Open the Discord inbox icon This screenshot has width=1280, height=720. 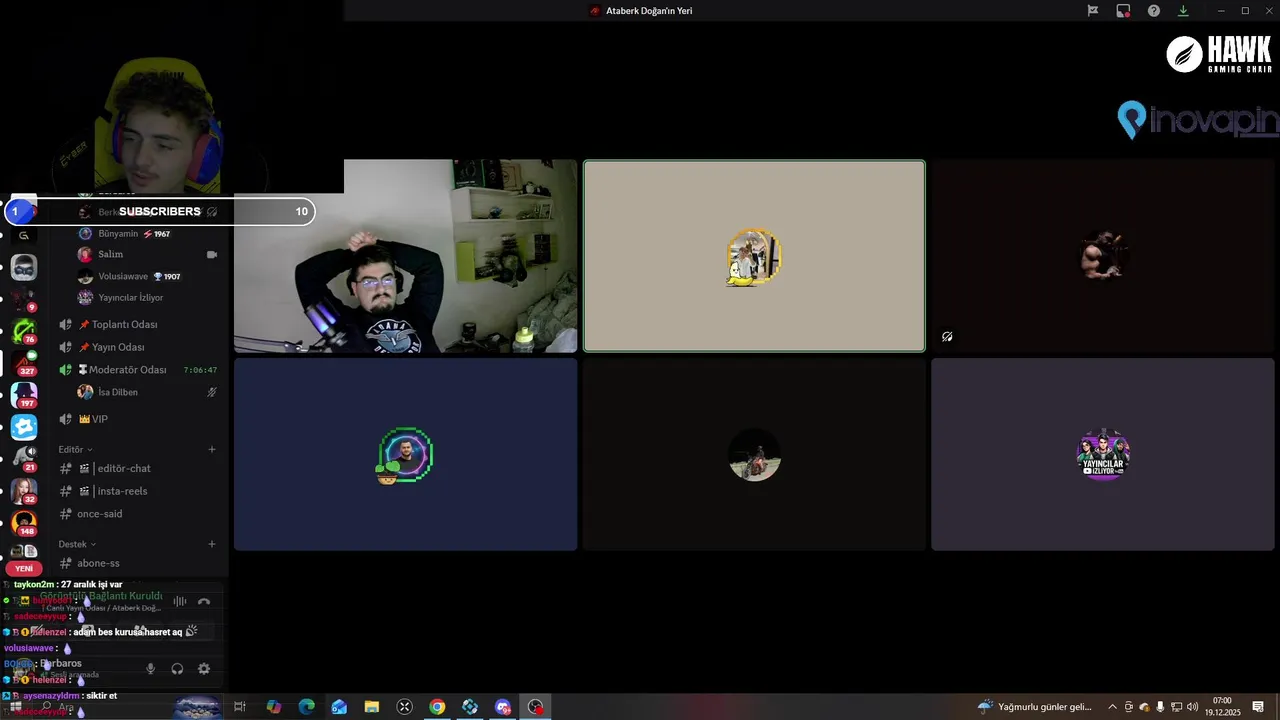click(1123, 11)
